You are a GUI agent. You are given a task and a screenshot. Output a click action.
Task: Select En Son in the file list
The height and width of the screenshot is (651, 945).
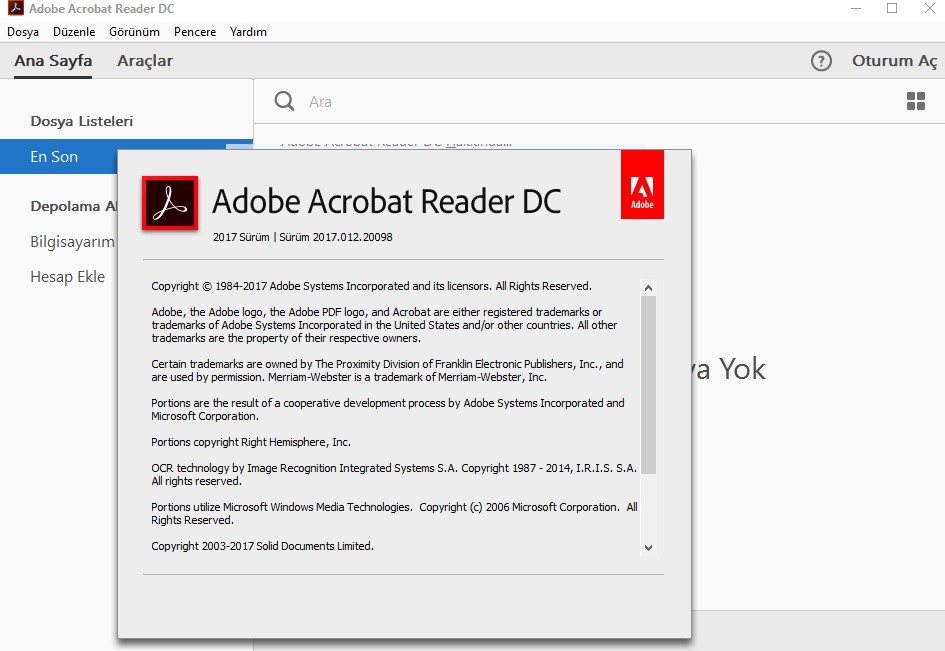coord(59,157)
